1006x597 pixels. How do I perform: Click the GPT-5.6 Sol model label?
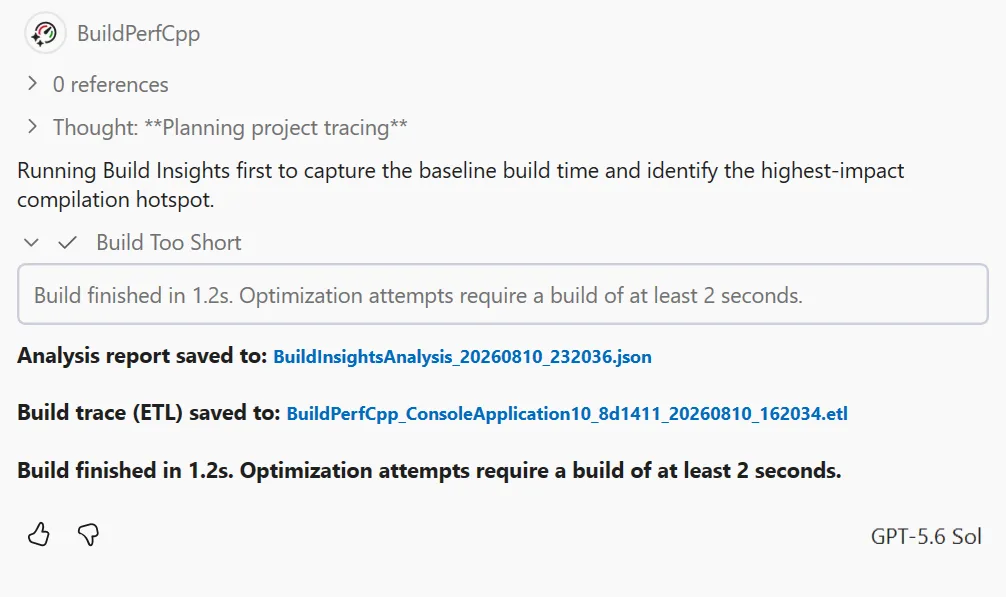coord(926,536)
